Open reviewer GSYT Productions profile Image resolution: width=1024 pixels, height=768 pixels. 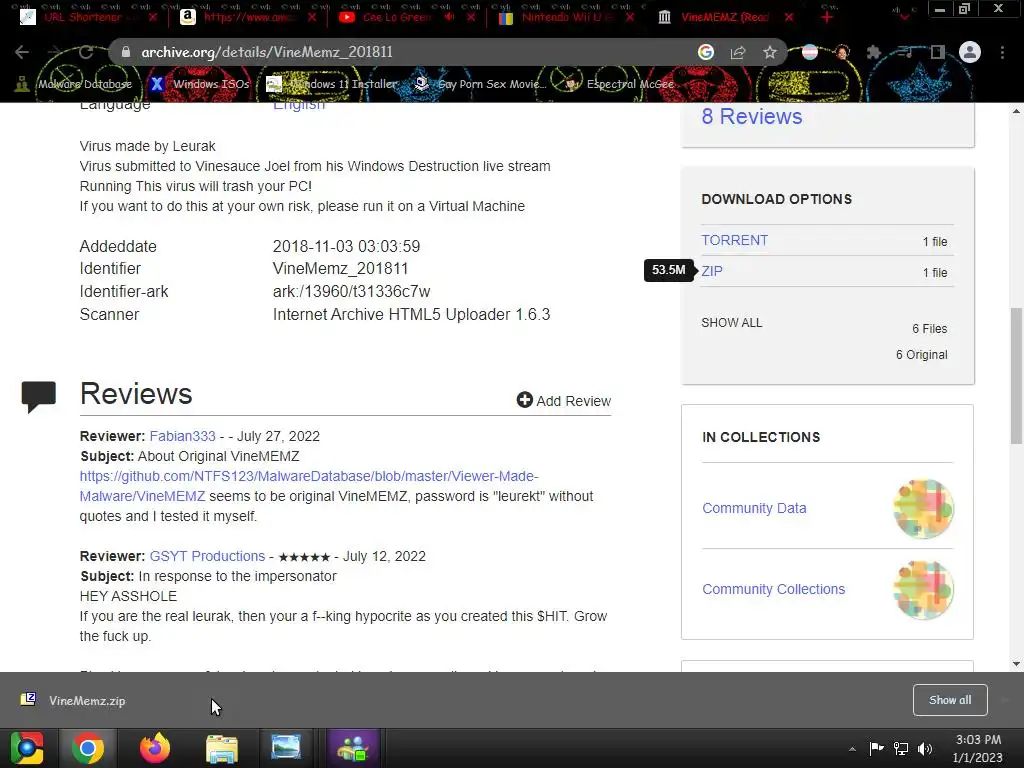click(x=207, y=556)
